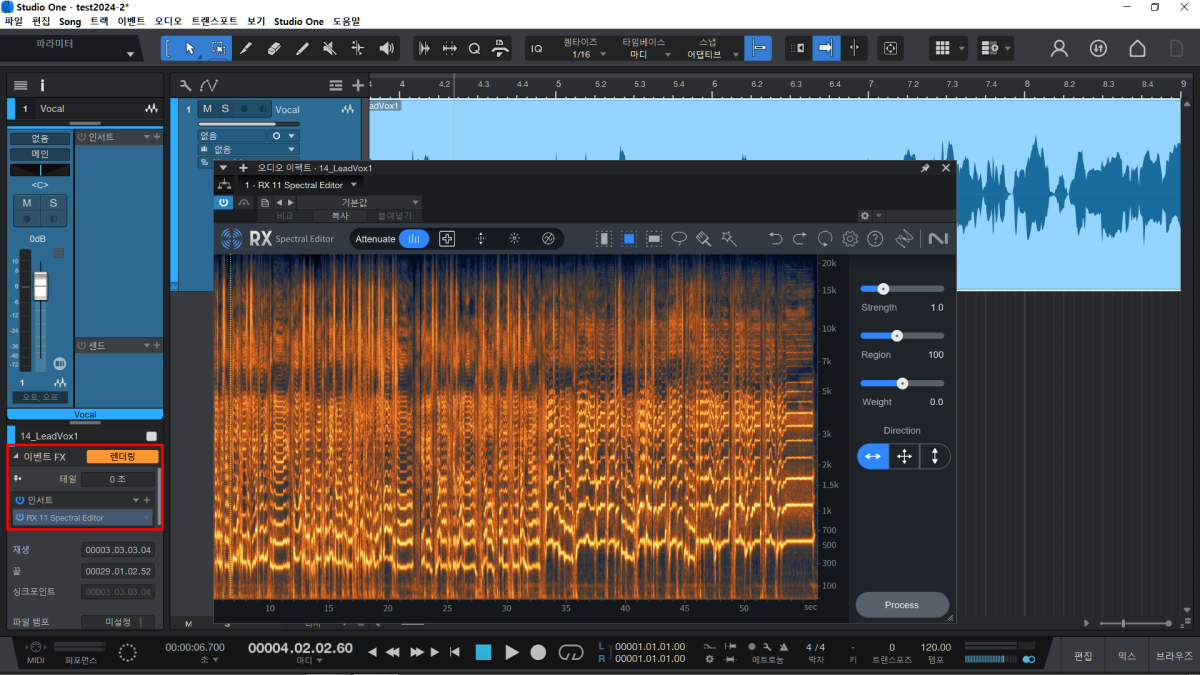The height and width of the screenshot is (675, 1200).
Task: Open the 트랙 menu
Action: click(x=100, y=21)
